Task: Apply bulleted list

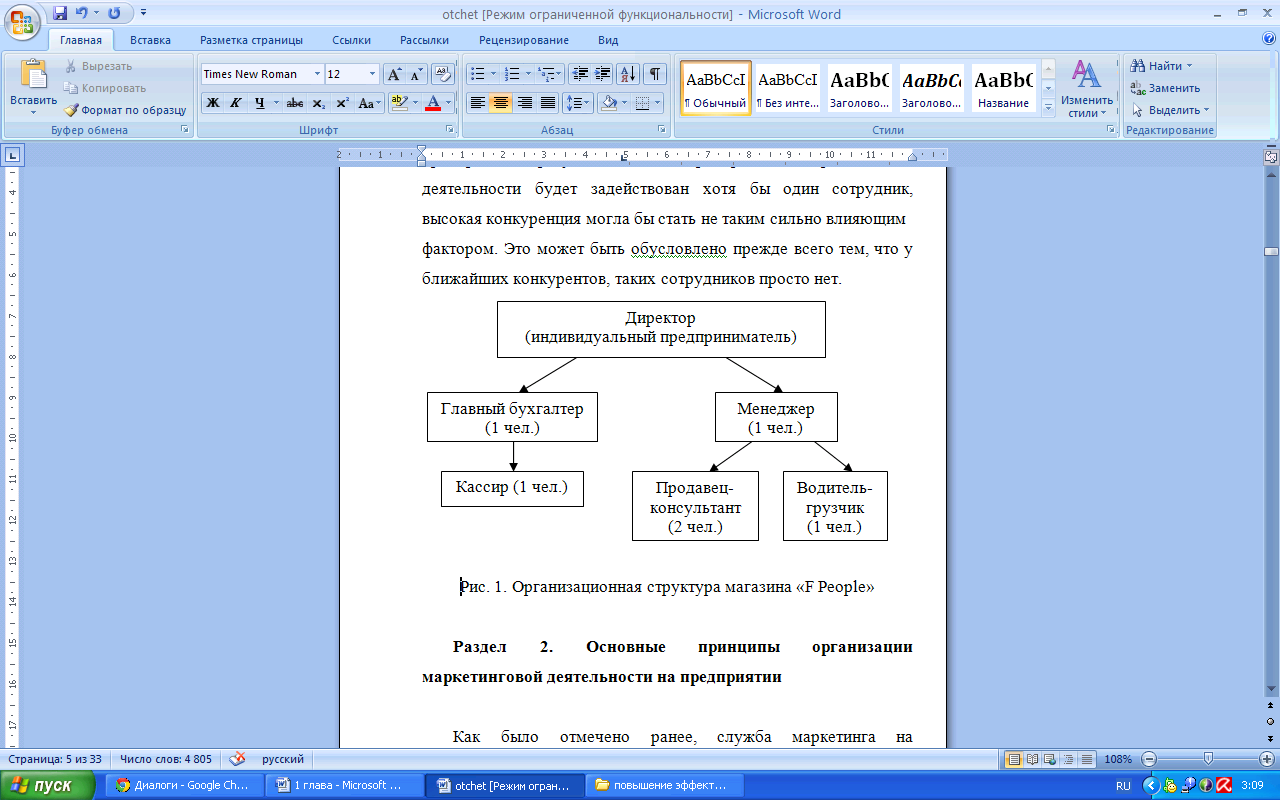Action: point(478,74)
